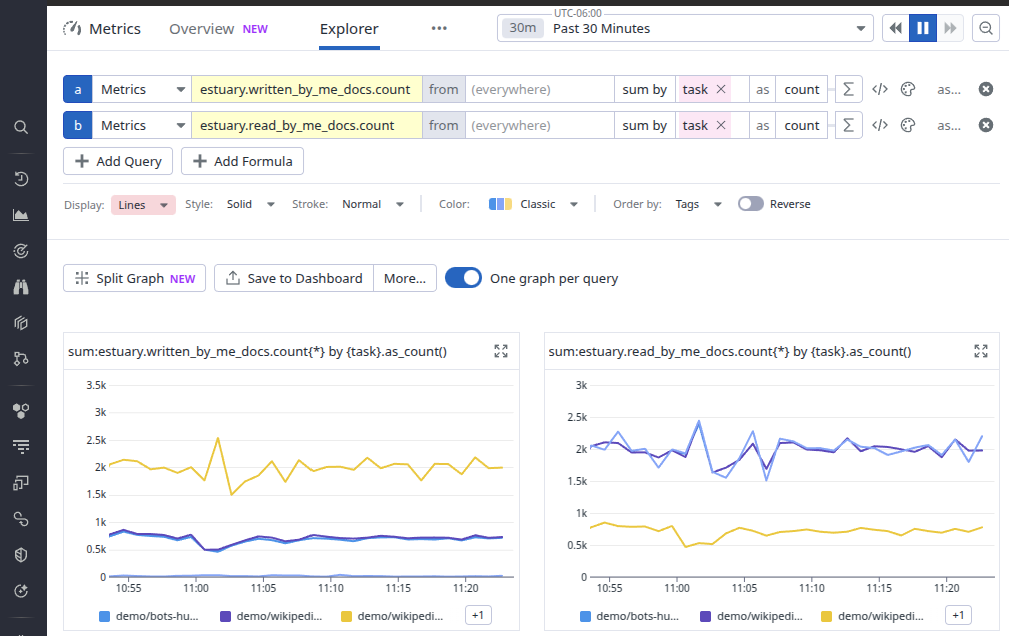1009x636 pixels.
Task: Open the Stroke Normal dropdown
Action: pyautogui.click(x=373, y=204)
